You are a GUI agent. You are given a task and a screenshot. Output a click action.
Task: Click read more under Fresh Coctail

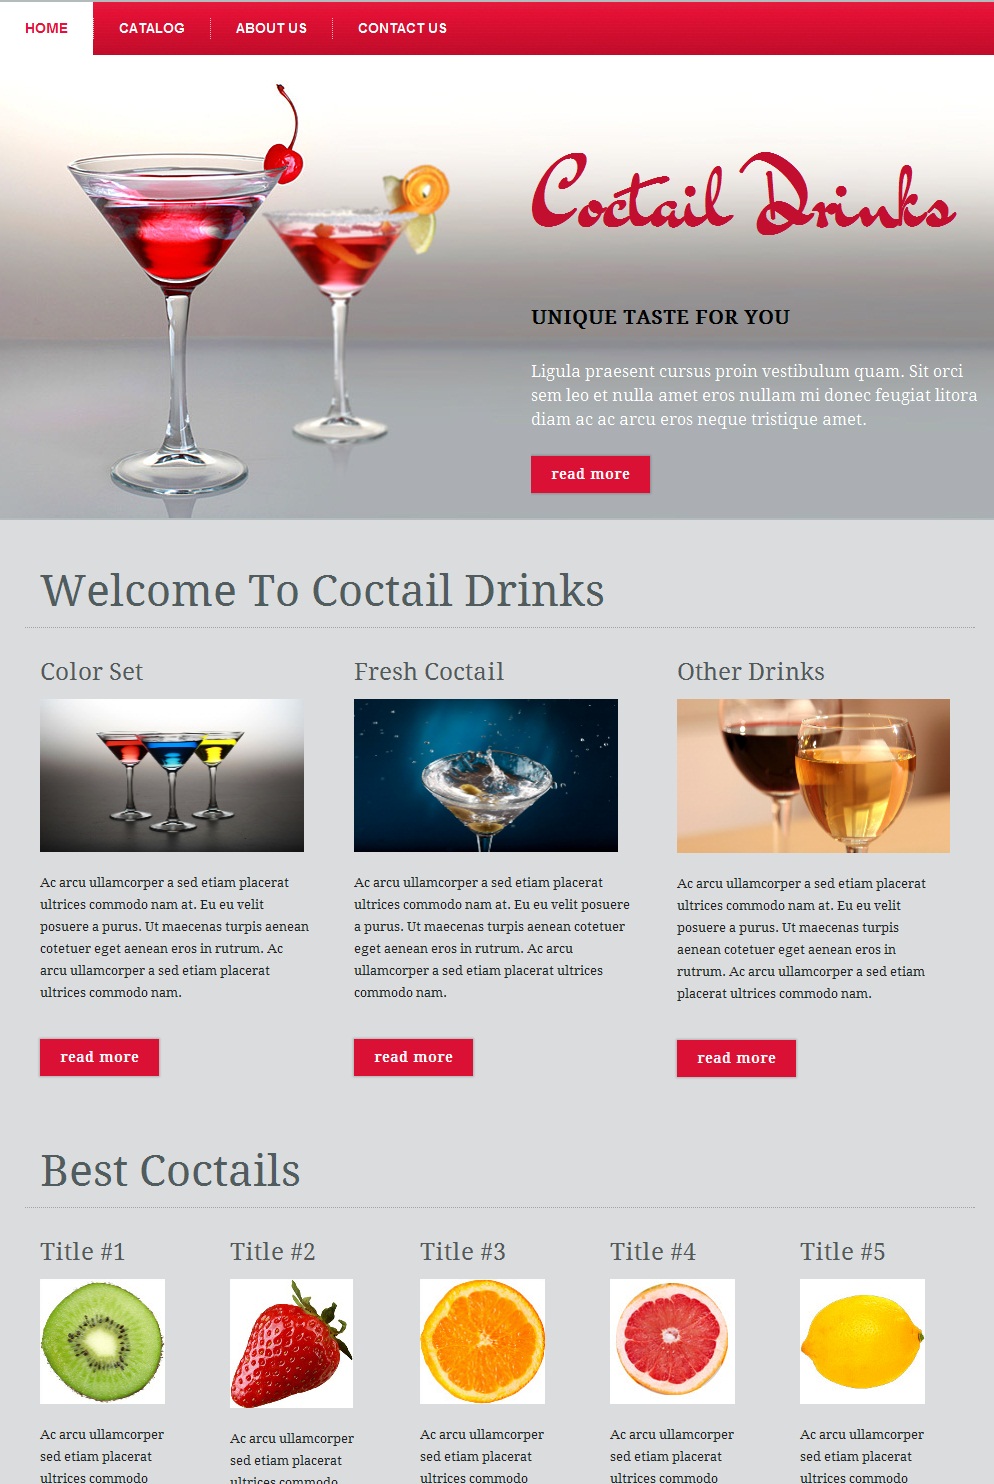[413, 1057]
